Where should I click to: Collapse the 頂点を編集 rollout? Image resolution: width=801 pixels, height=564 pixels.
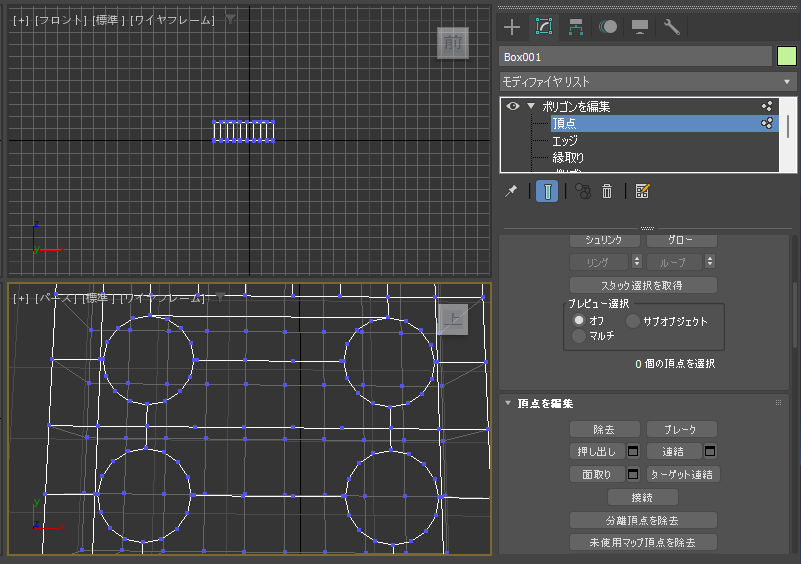click(x=508, y=403)
